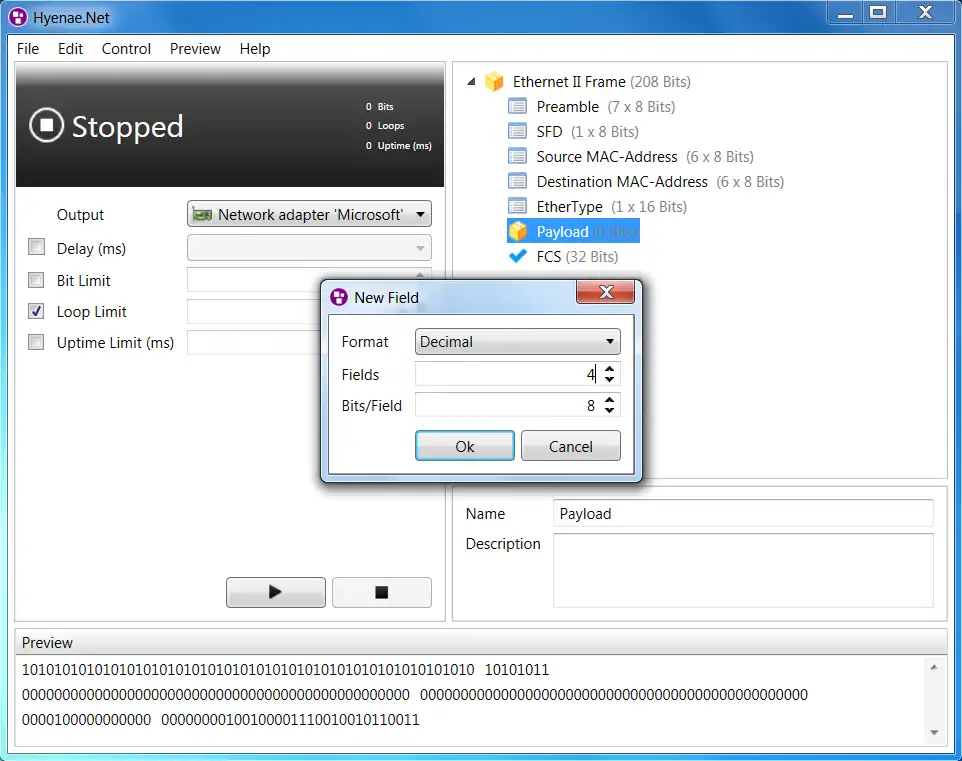Click the '10101011' SFD bits in the preview
The width and height of the screenshot is (962, 761).
(x=517, y=670)
